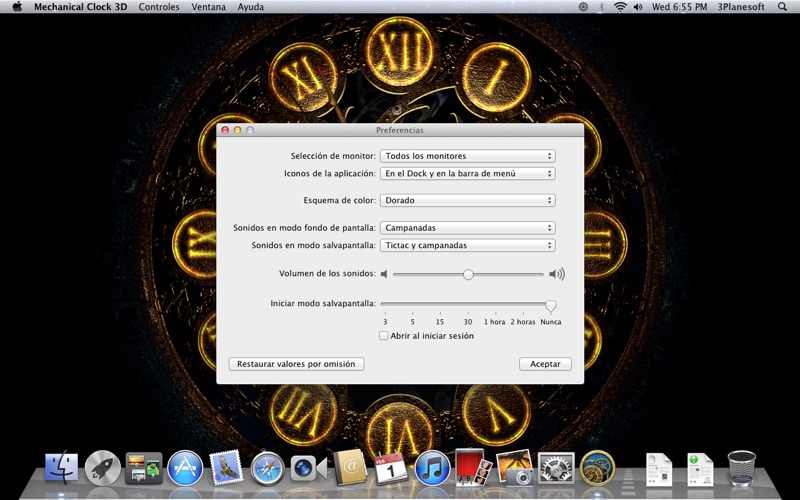The width and height of the screenshot is (800, 500).
Task: Launch iTunes from the Dock
Action: point(432,468)
